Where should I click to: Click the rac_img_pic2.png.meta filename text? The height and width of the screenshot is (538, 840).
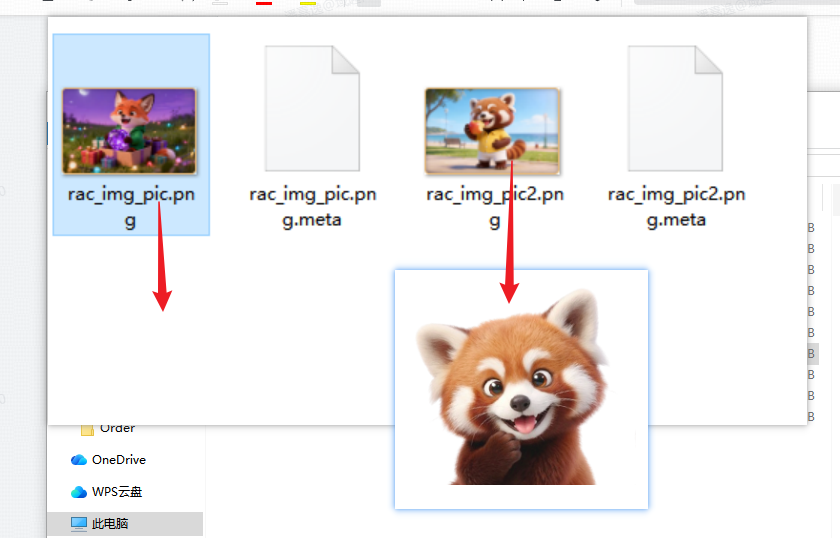pos(676,207)
